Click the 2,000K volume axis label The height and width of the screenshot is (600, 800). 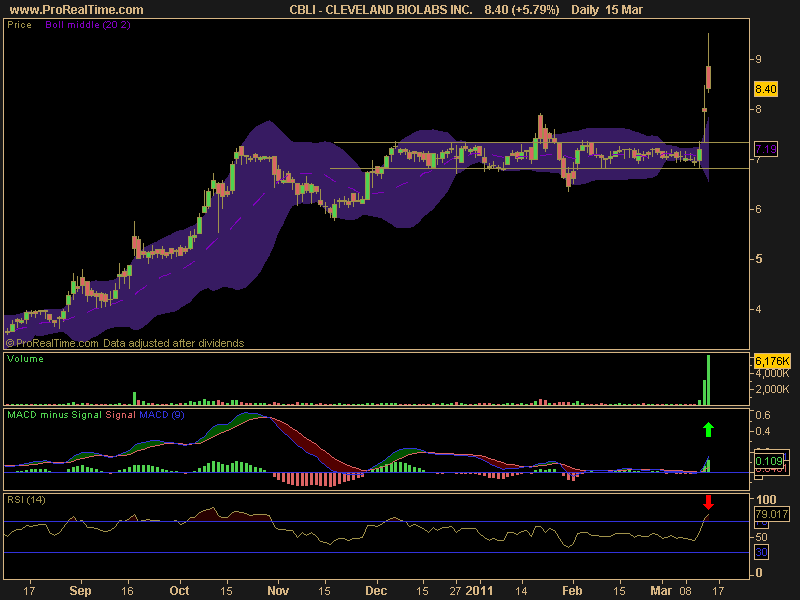tap(772, 389)
